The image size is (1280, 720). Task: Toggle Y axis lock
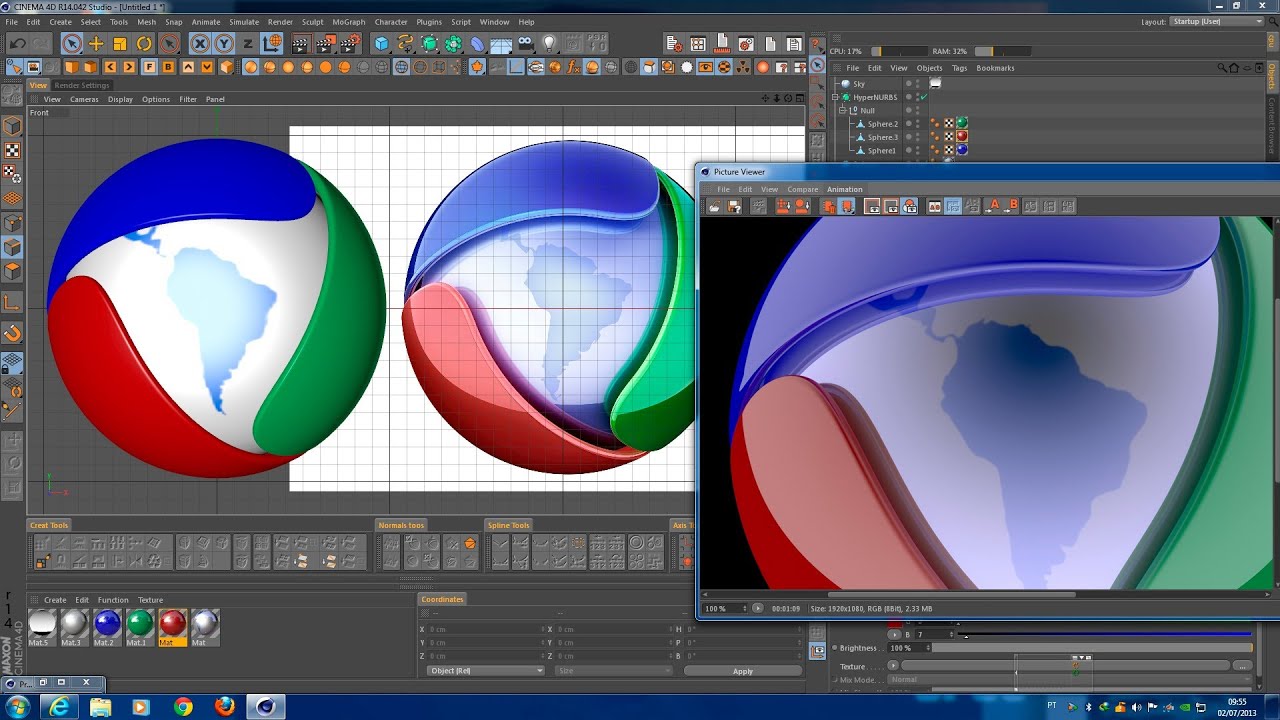click(224, 44)
